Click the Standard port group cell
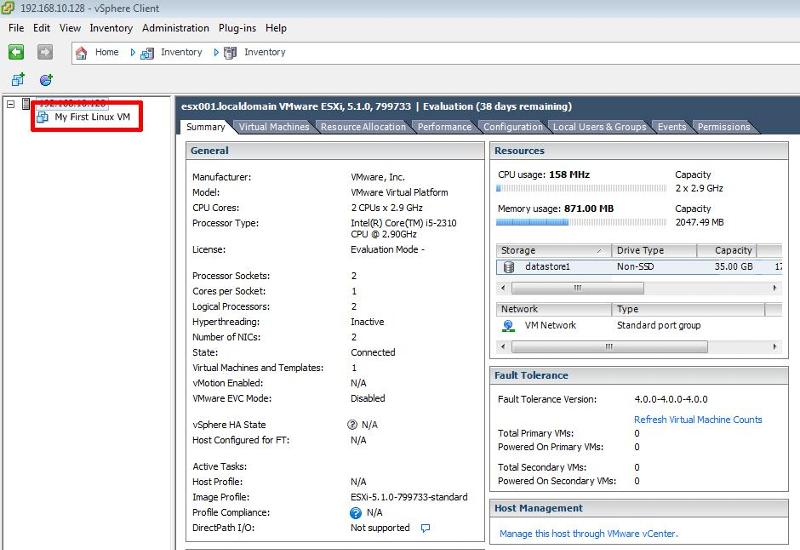The height and width of the screenshot is (550, 800). [x=659, y=326]
